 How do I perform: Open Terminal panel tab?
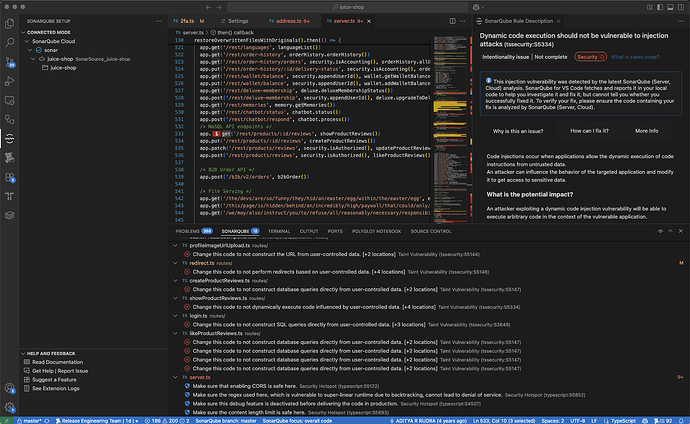click(x=279, y=231)
